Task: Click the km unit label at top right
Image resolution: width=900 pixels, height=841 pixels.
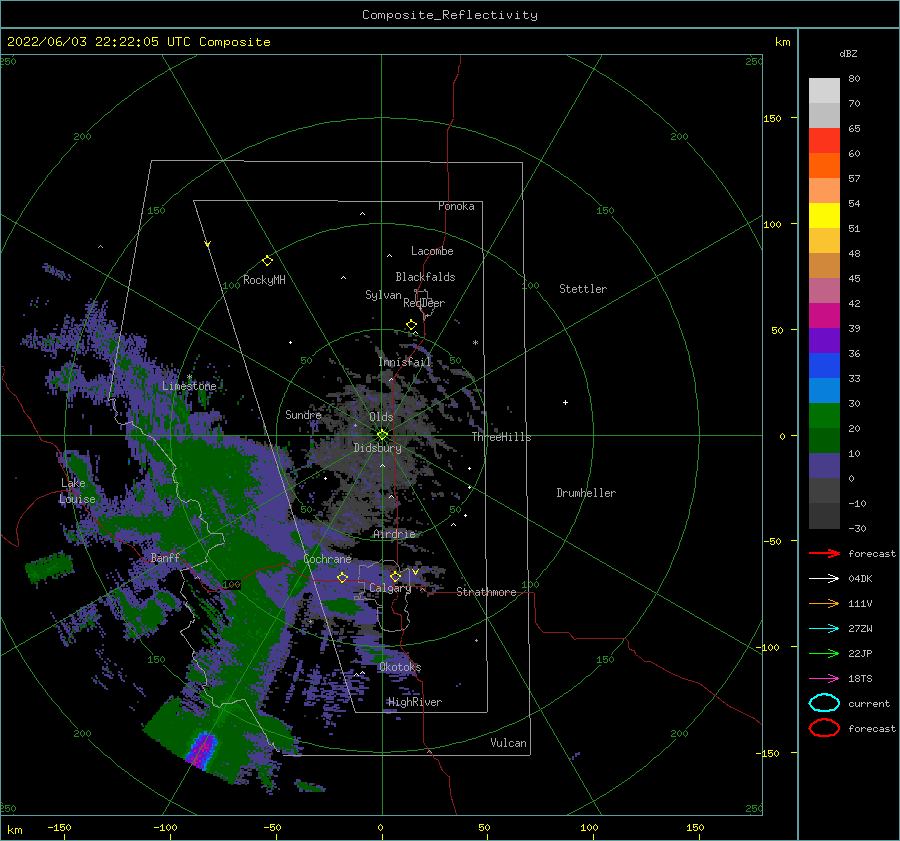Action: (782, 42)
